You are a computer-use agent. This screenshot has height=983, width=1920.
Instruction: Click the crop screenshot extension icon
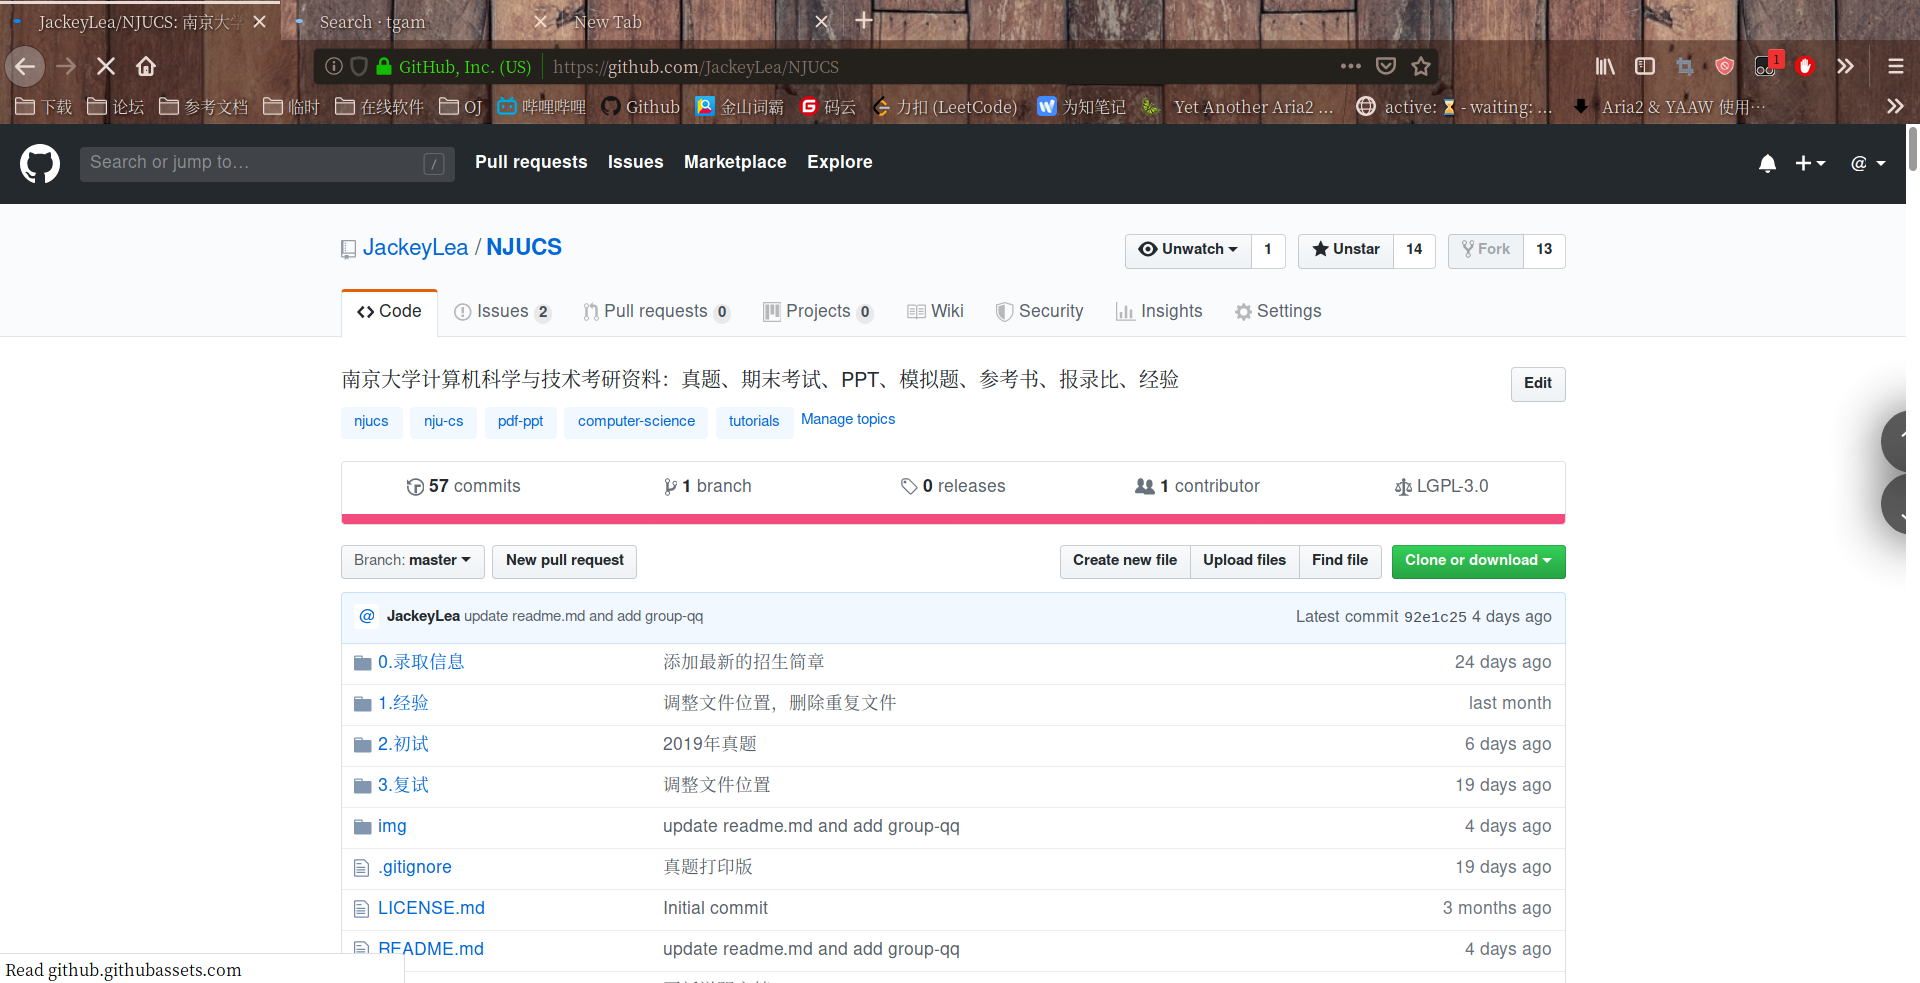(1685, 66)
